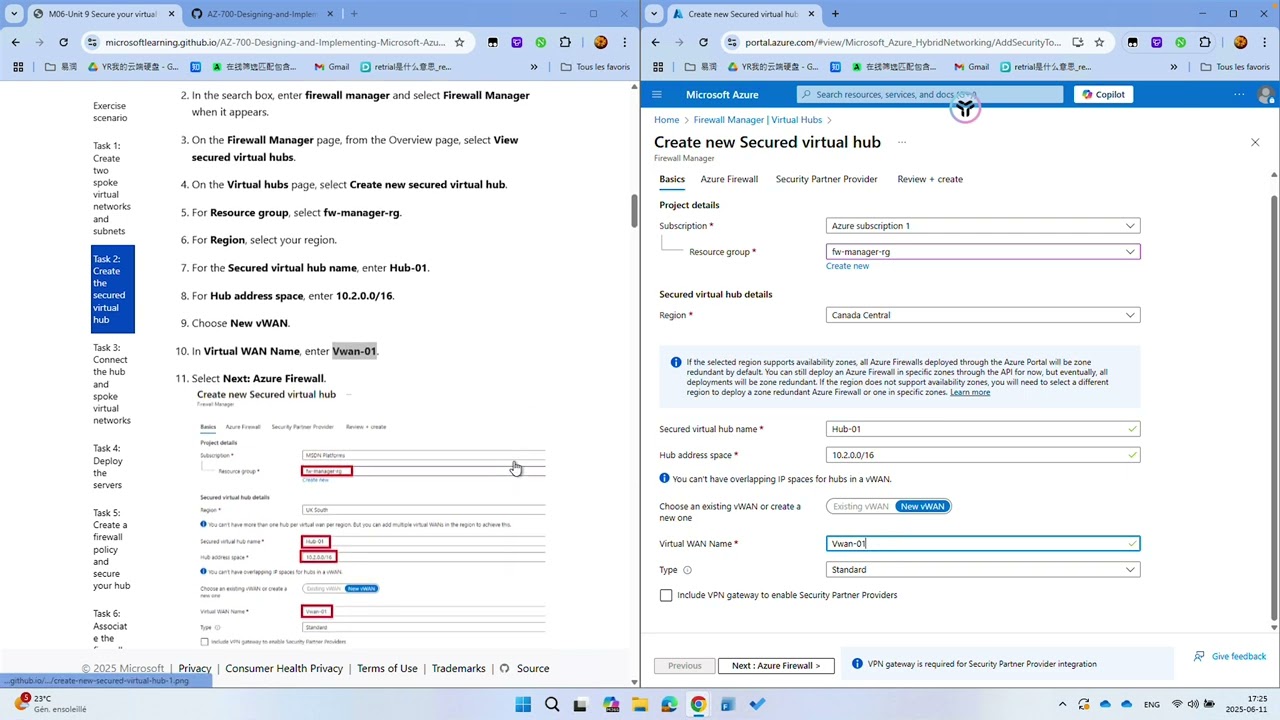The image size is (1280, 720).
Task: Close the Create new Secured virtual hub blade
Action: pyautogui.click(x=1255, y=142)
